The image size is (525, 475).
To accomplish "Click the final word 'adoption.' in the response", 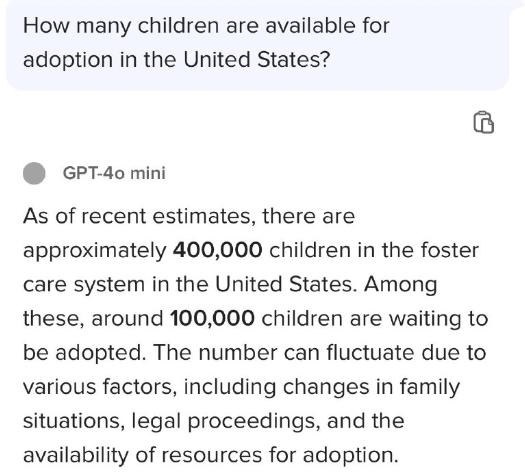I will click(351, 456).
